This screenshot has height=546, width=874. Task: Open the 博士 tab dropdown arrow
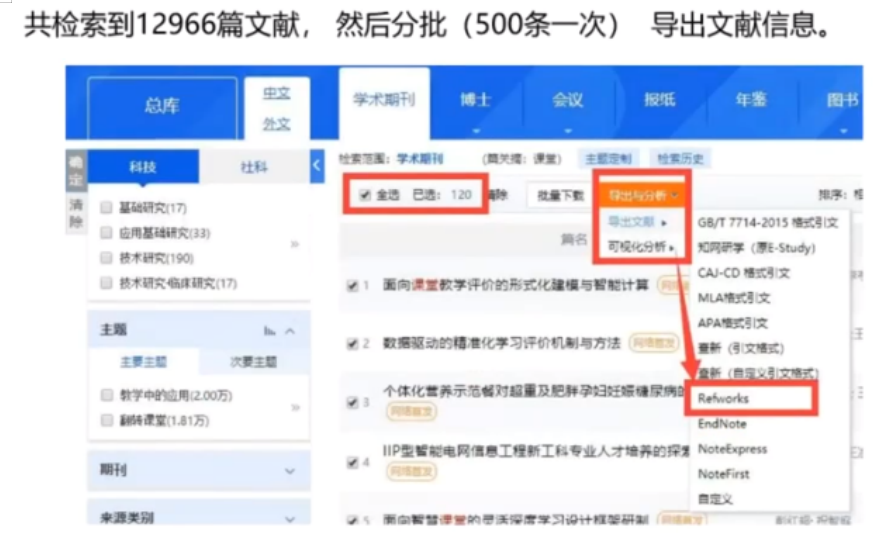coord(476,131)
